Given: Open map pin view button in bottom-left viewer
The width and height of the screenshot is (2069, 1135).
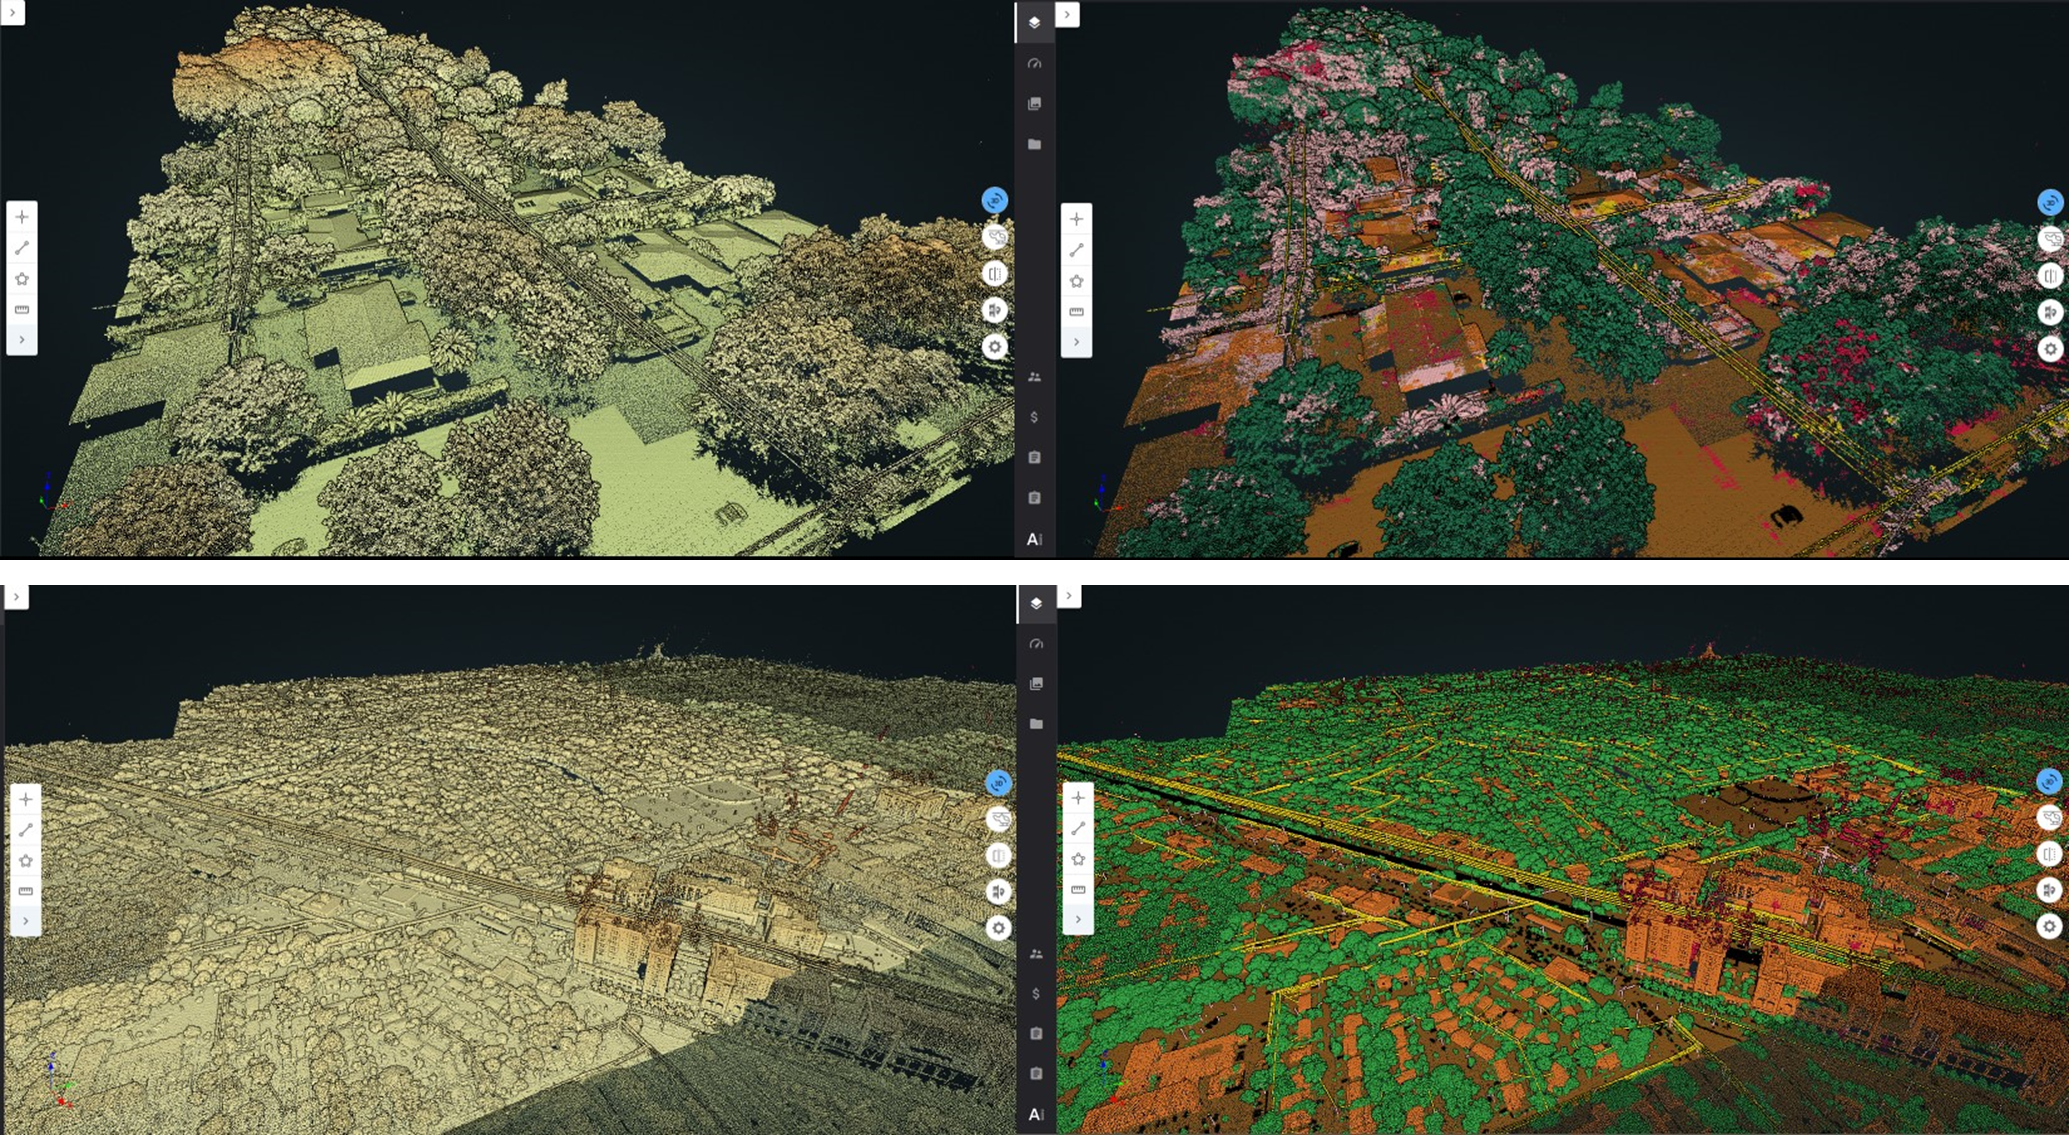Looking at the screenshot, I should point(998,892).
